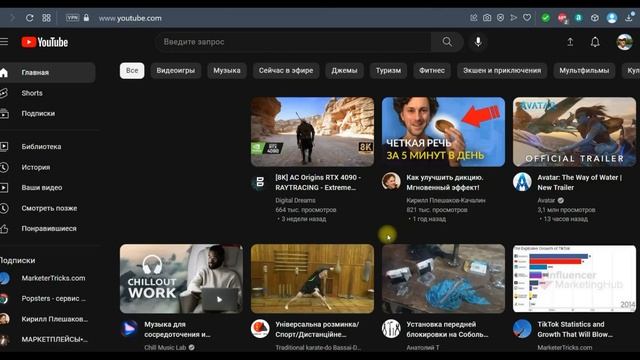This screenshot has height=360, width=640.
Task: Open the account avatar menu
Action: 624,42
